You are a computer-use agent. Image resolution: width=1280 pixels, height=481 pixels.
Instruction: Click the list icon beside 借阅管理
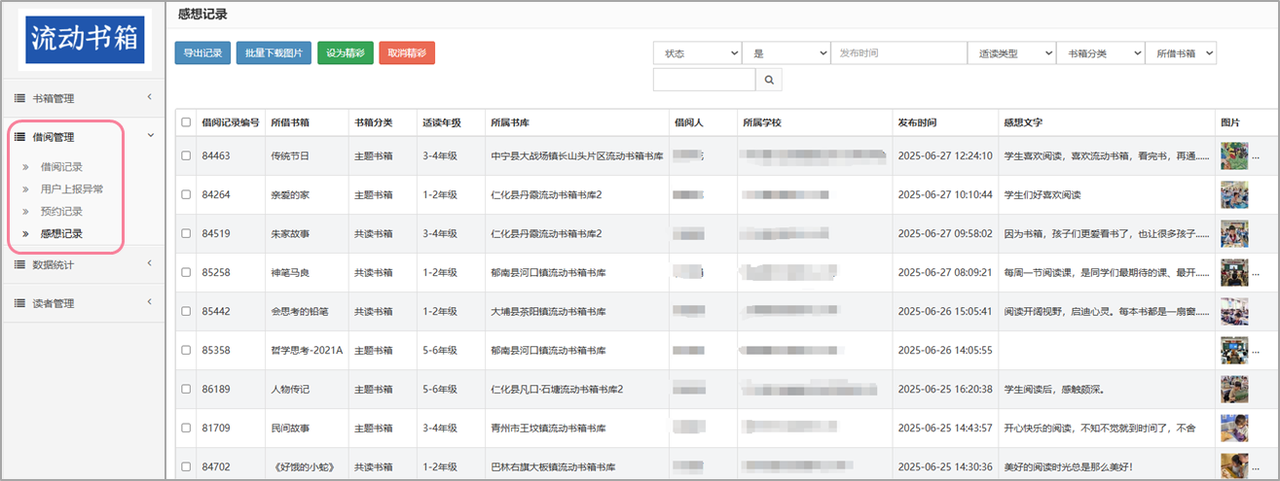click(x=19, y=137)
